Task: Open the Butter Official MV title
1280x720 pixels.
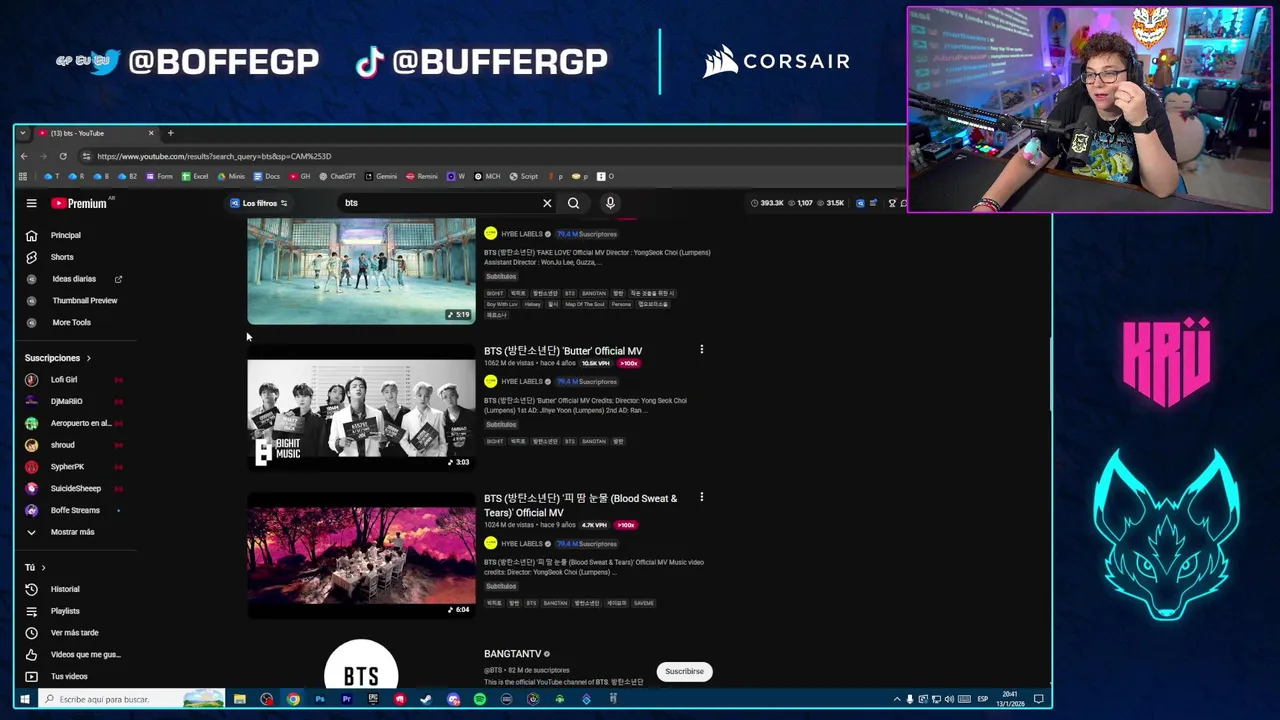Action: coord(563,351)
